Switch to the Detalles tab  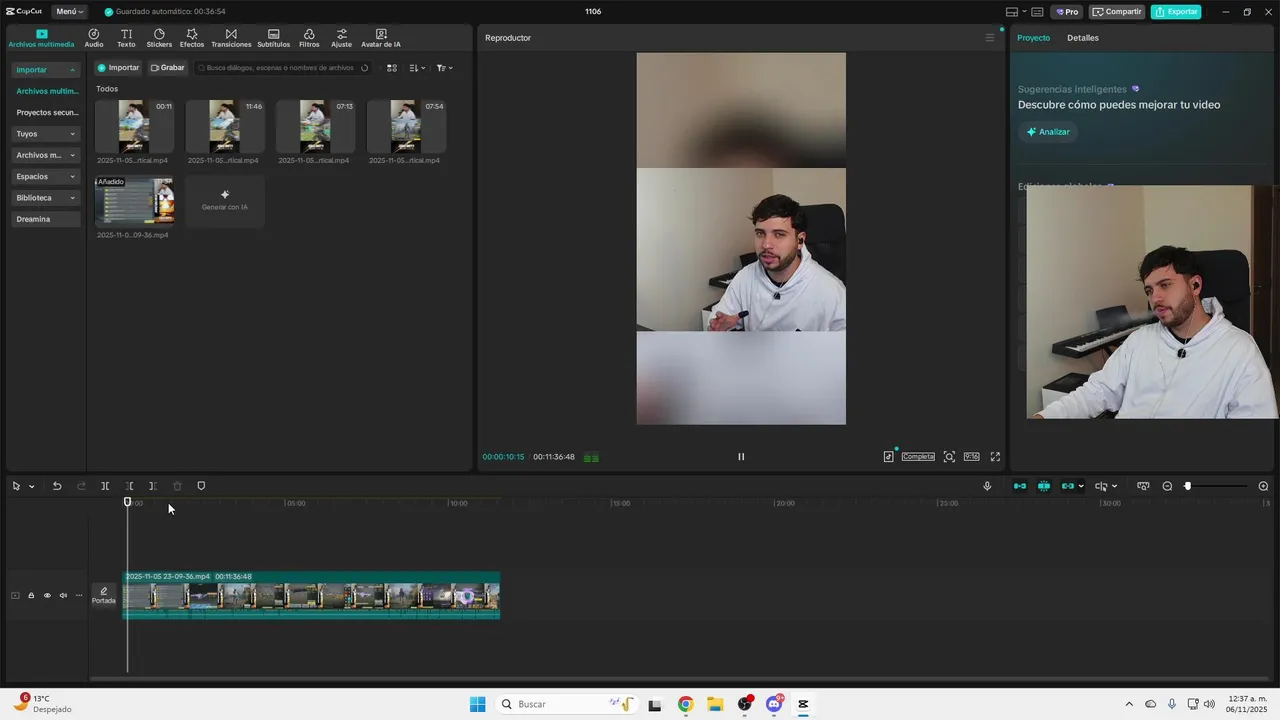1083,38
